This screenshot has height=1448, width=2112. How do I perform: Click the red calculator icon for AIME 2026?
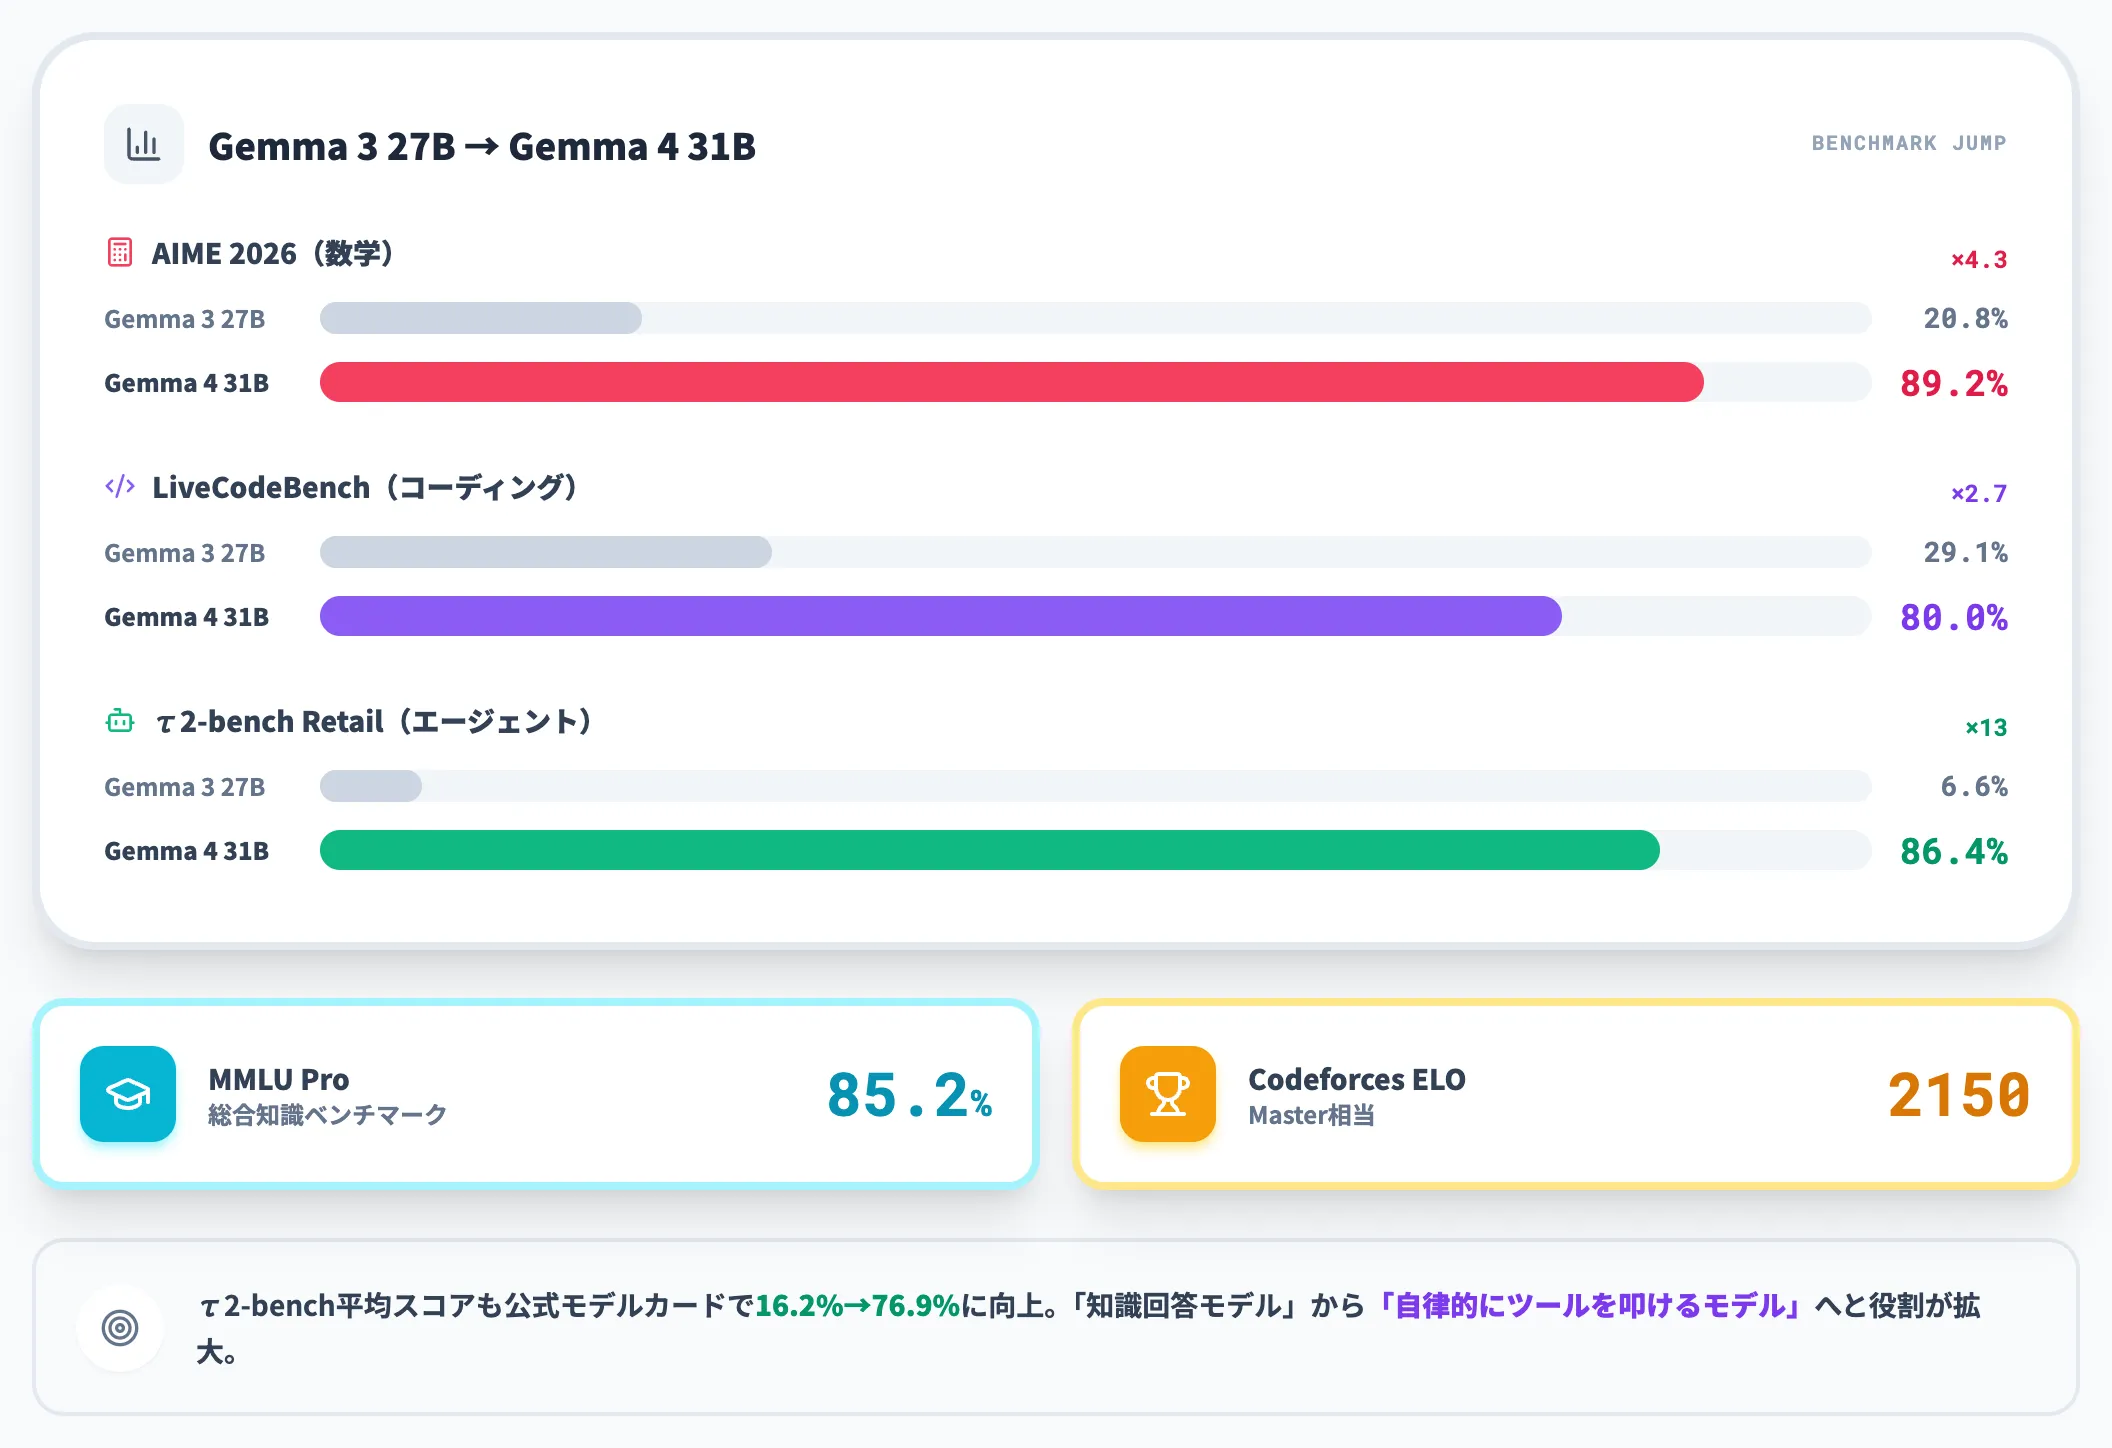point(120,252)
